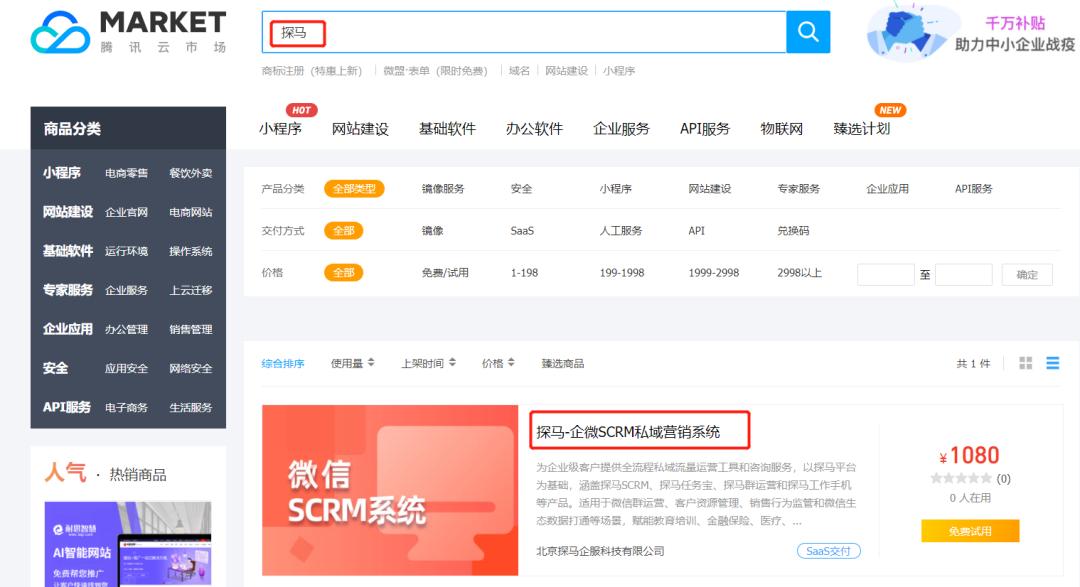The image size is (1080, 587).
Task: Click 域名 hot search link
Action: pyautogui.click(x=519, y=71)
